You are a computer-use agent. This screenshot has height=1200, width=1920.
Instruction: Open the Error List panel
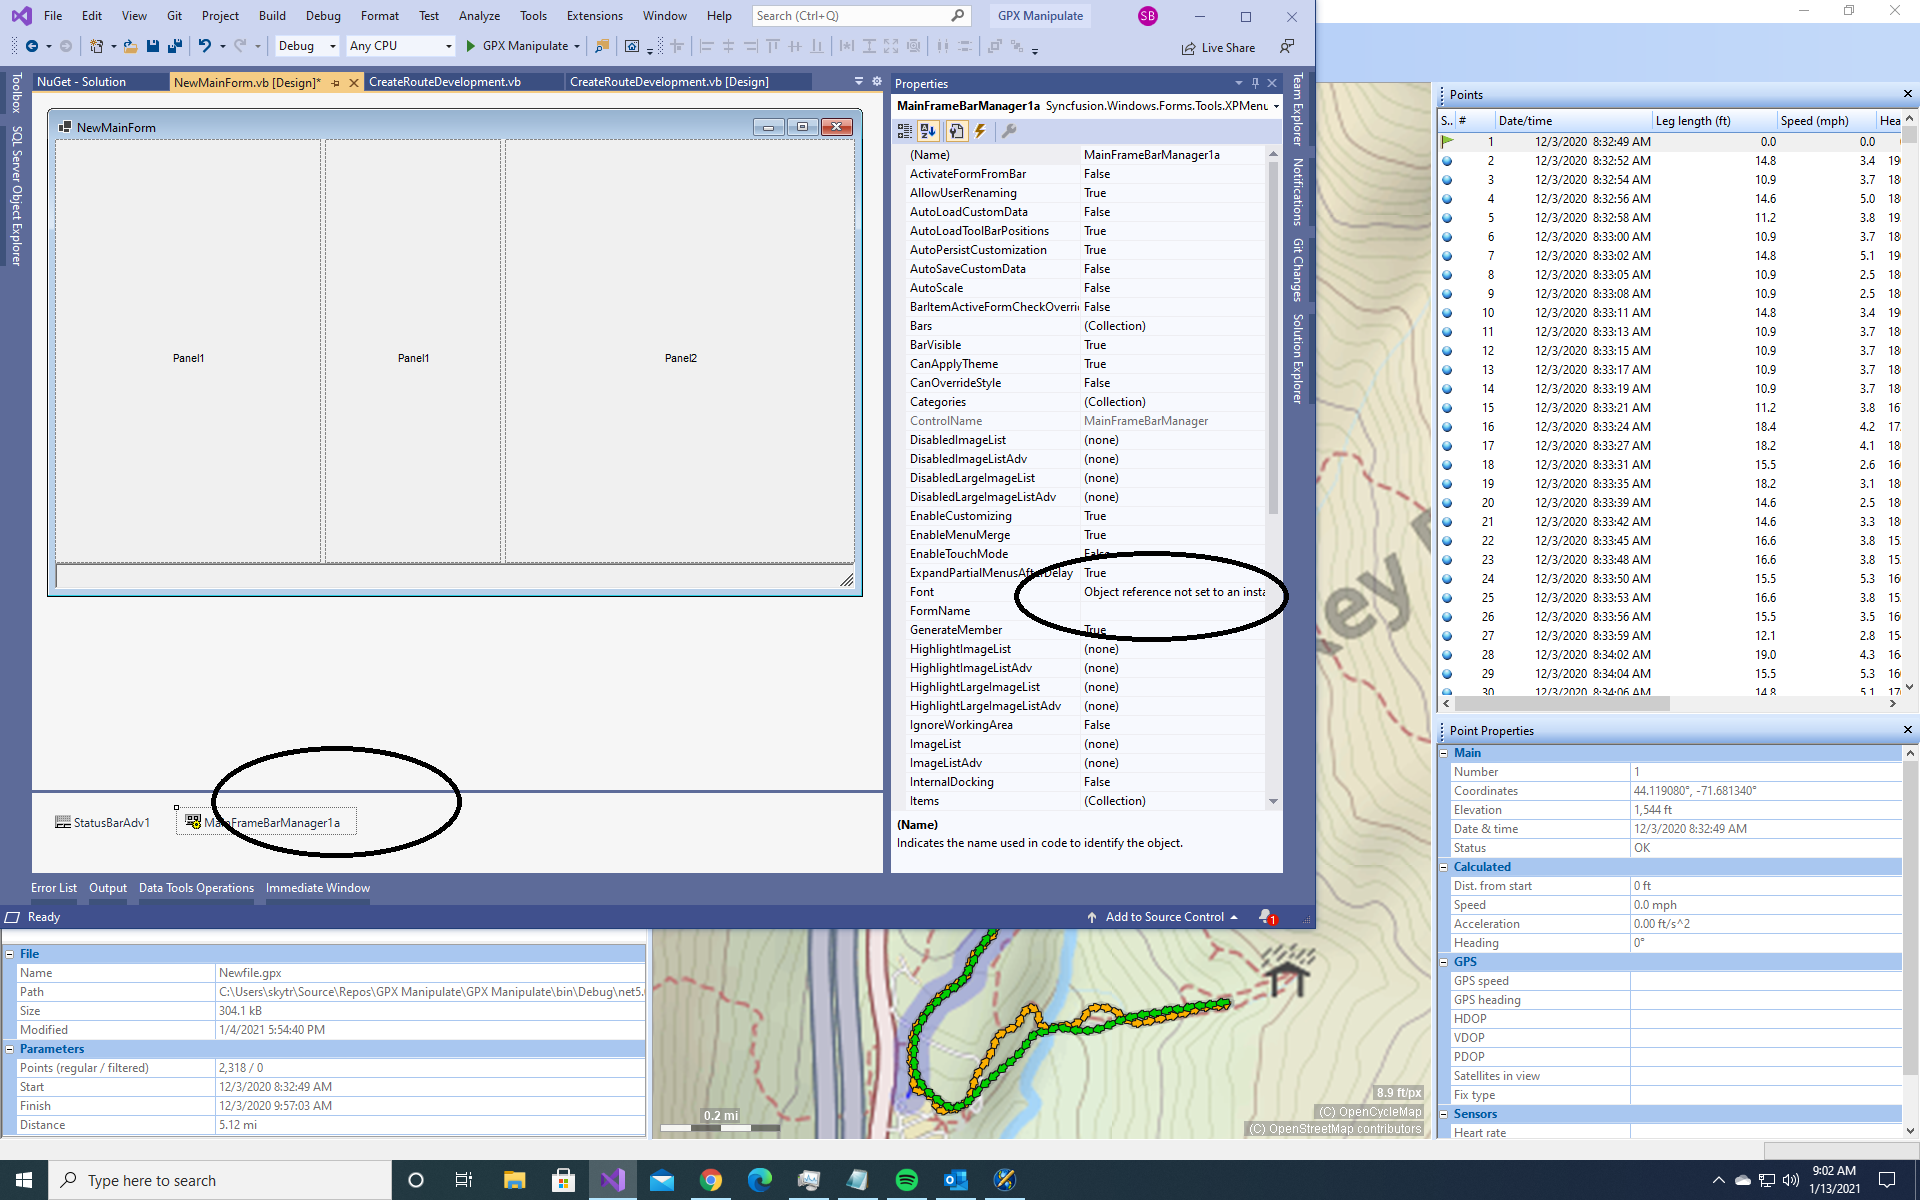point(53,888)
